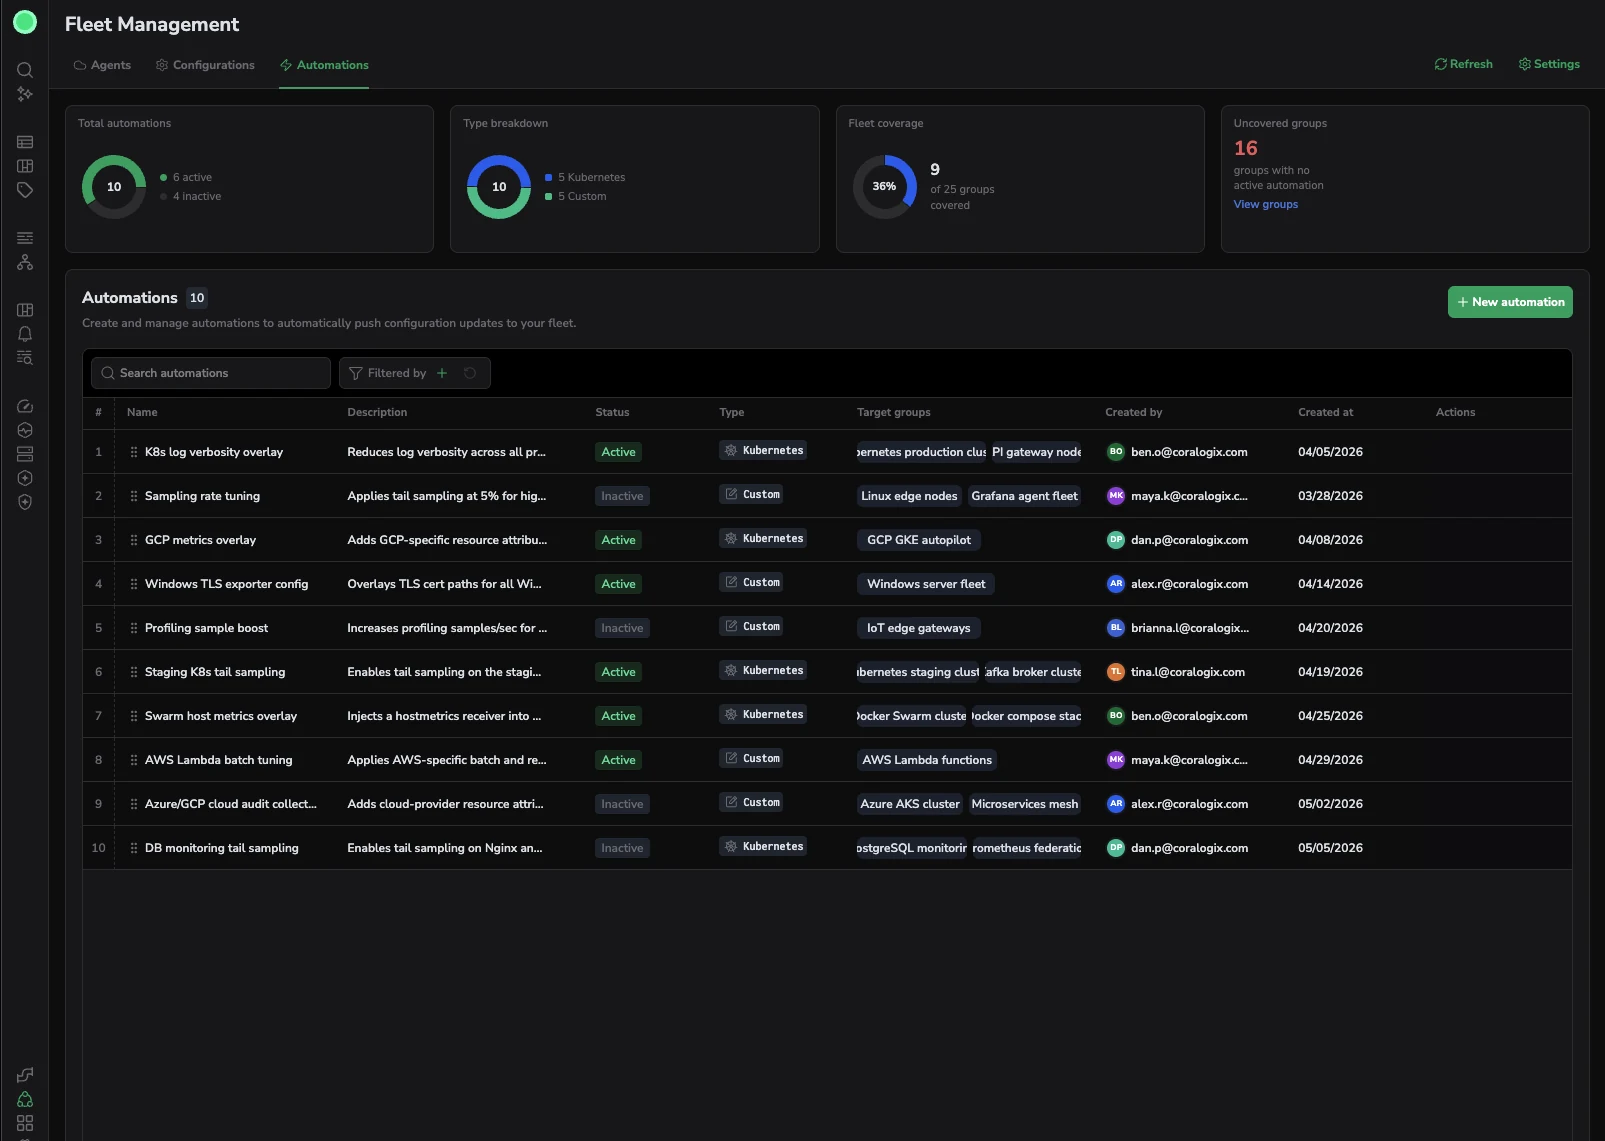The height and width of the screenshot is (1141, 1605).
Task: Open Settings in the top right
Action: 1549,64
